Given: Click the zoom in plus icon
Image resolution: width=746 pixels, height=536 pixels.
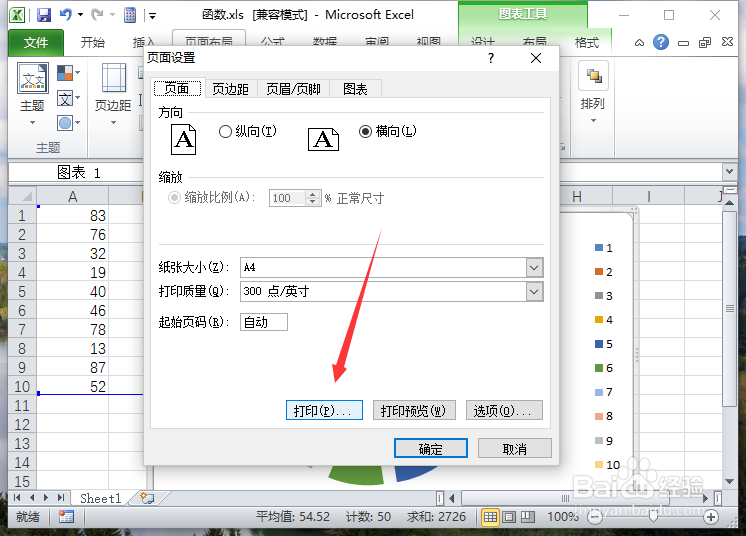Looking at the screenshot, I should [711, 517].
